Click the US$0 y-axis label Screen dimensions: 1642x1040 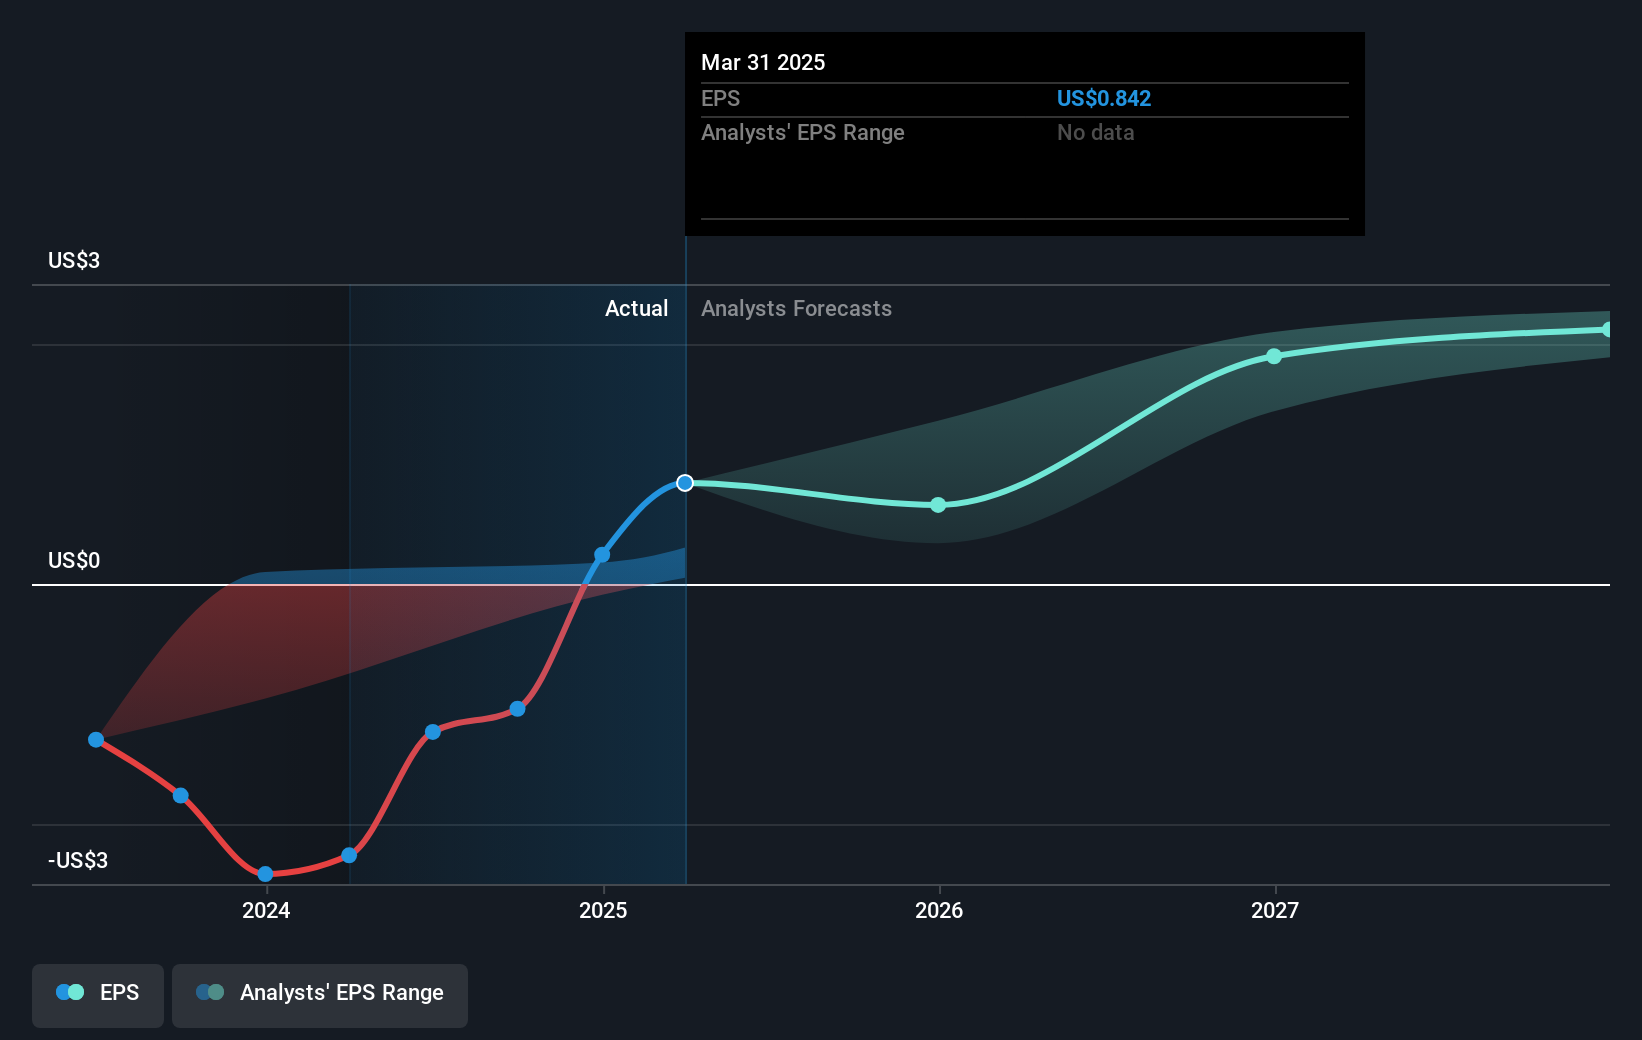[74, 560]
